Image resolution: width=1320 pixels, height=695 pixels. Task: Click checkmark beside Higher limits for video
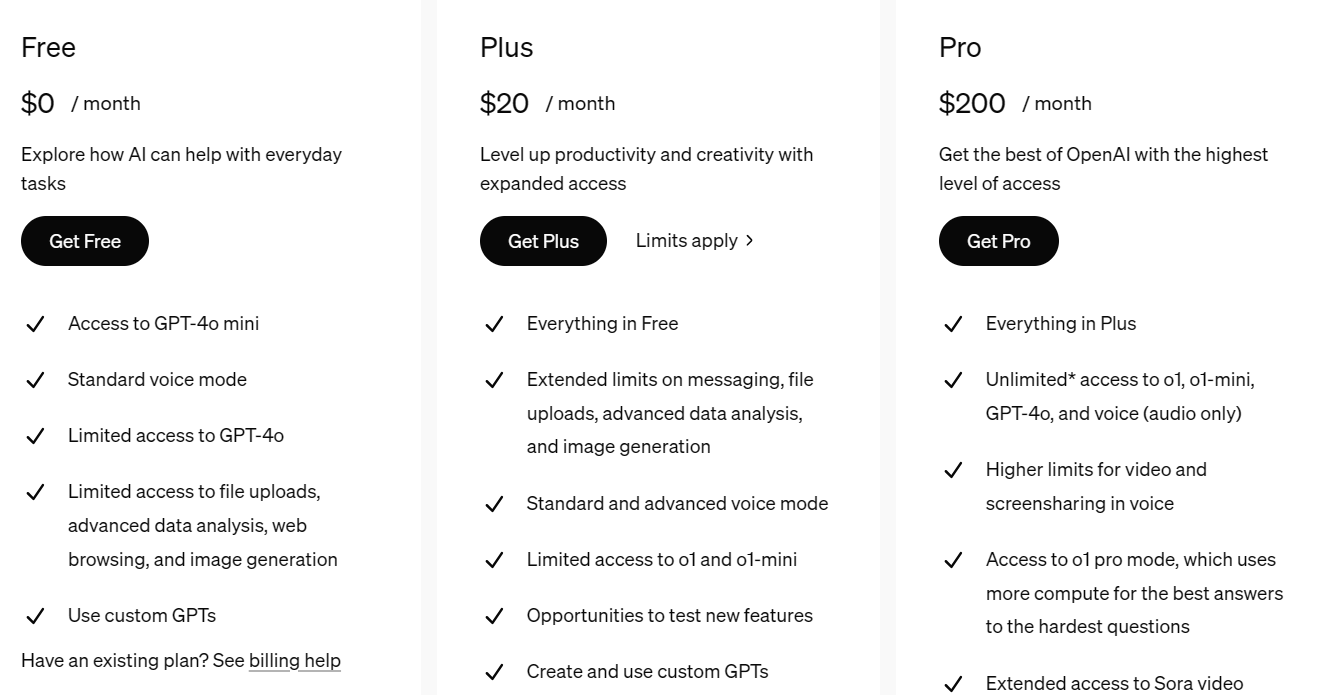click(953, 470)
